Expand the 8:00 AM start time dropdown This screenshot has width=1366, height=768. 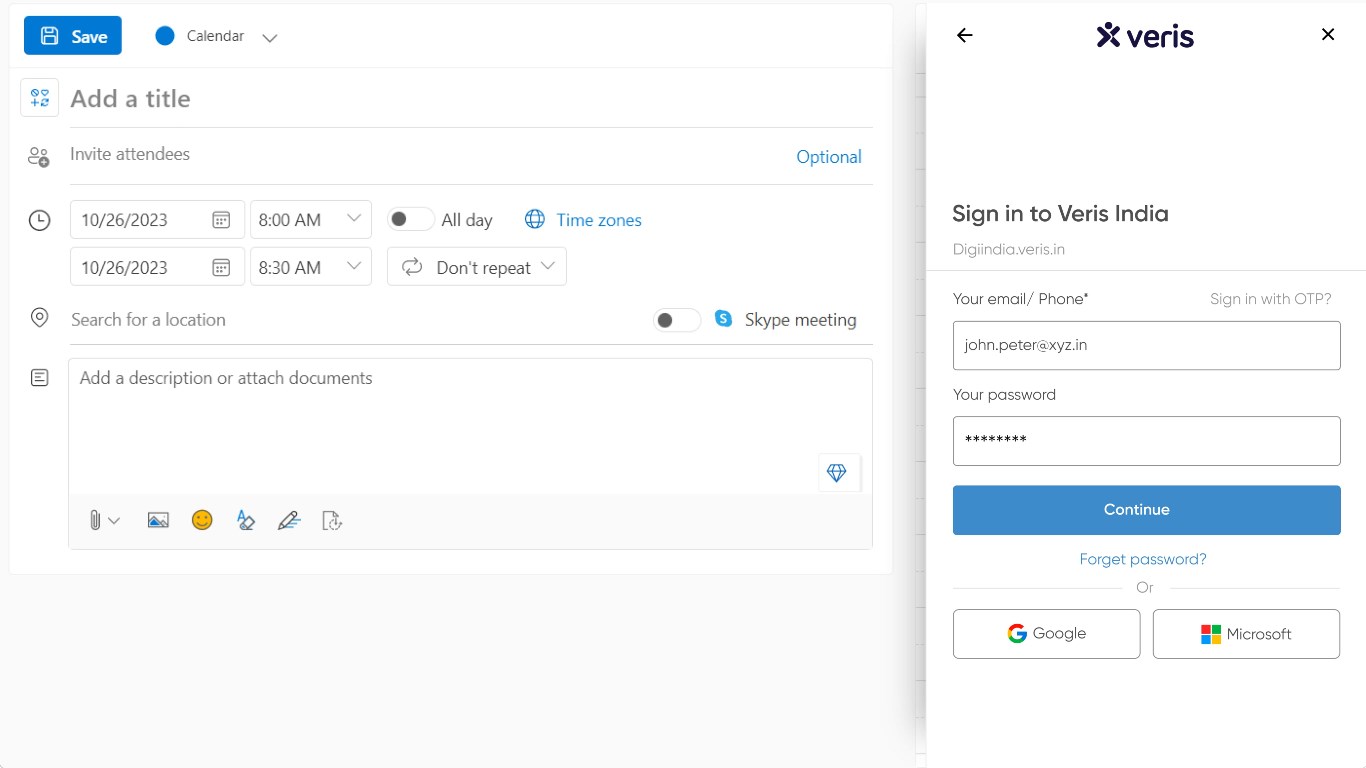coord(354,219)
